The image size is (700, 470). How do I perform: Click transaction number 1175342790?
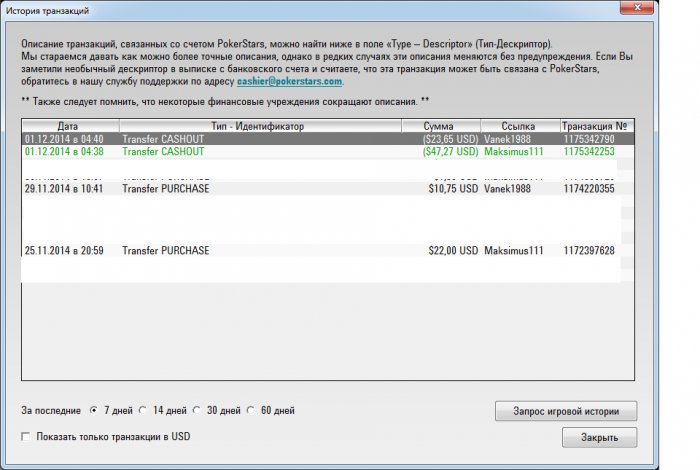tap(589, 139)
